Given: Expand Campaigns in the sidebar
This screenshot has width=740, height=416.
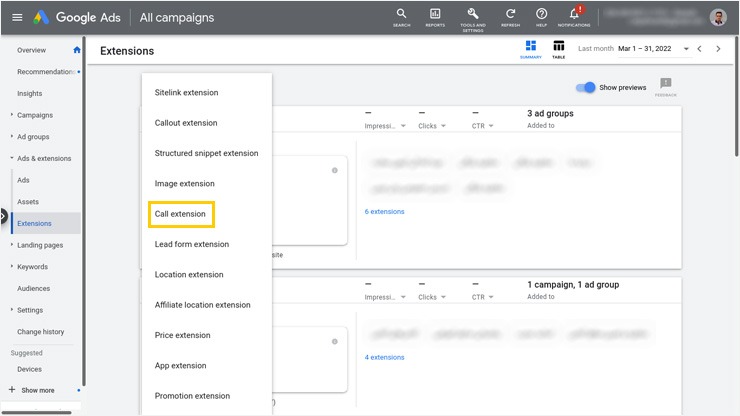Looking at the screenshot, I should click(33, 115).
